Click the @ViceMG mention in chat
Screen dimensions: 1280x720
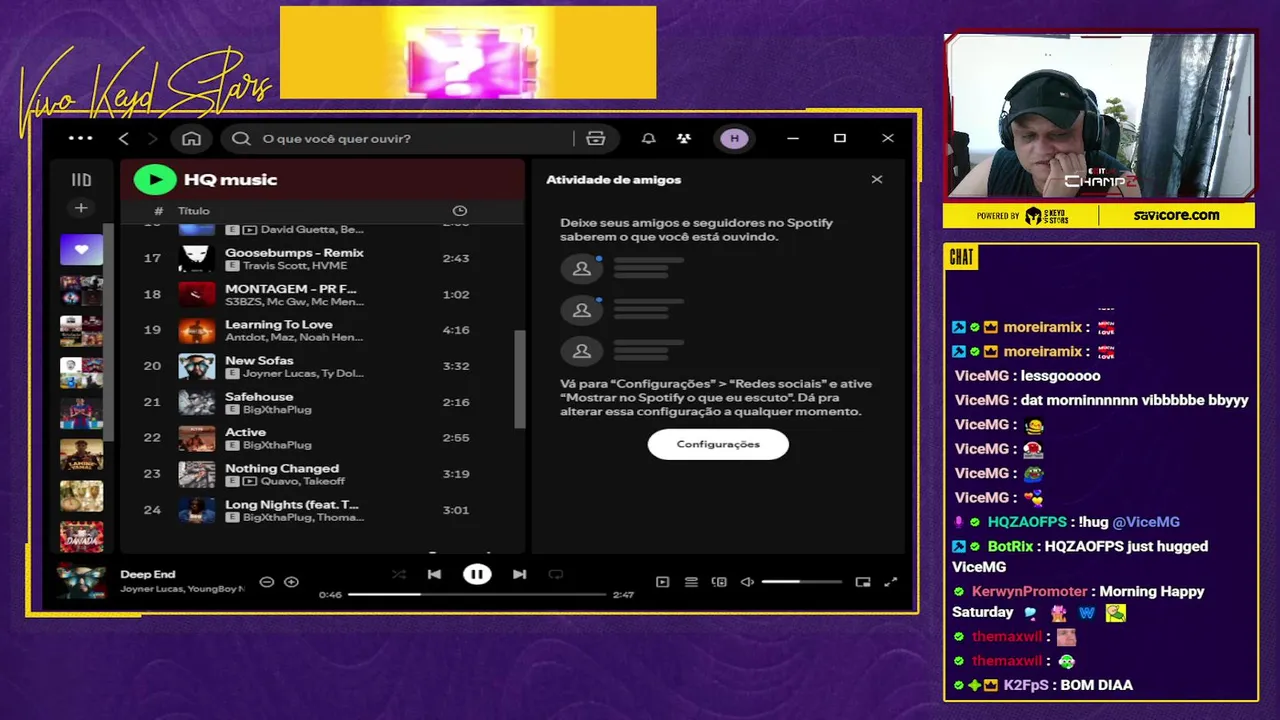tap(1146, 522)
